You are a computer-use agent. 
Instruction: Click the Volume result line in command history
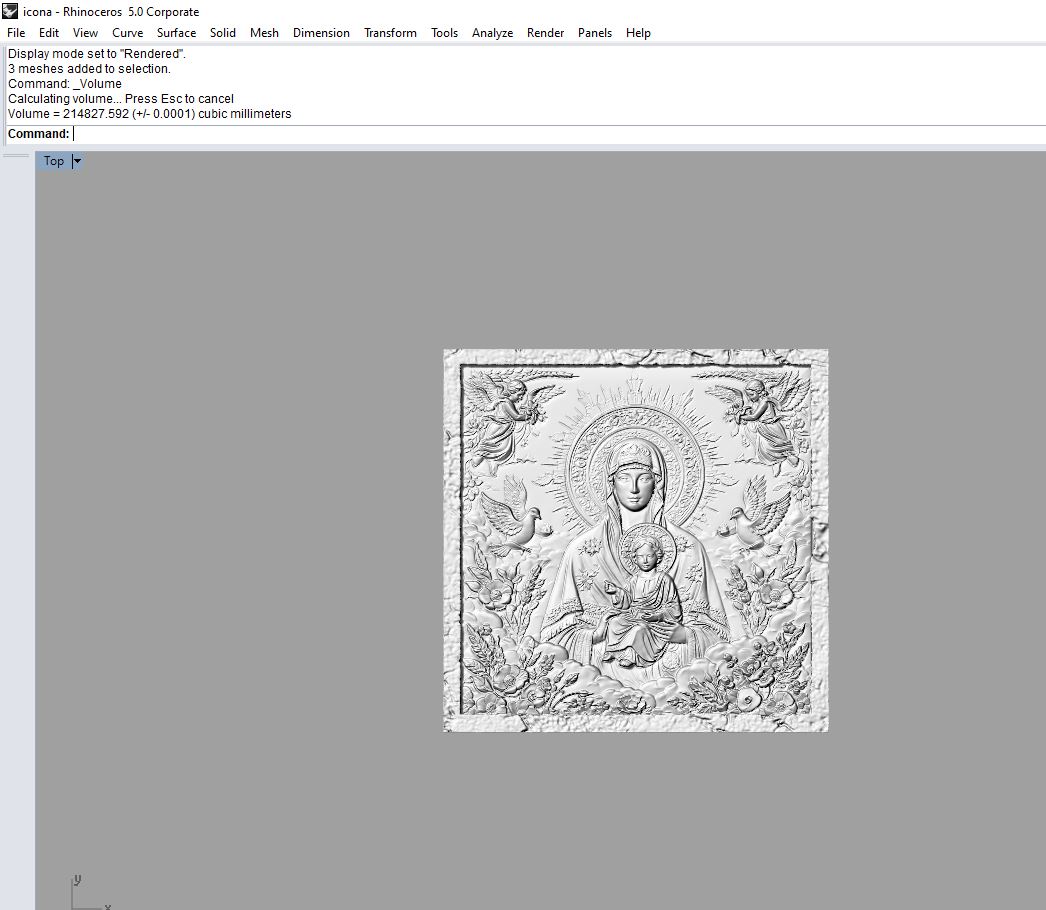[149, 113]
